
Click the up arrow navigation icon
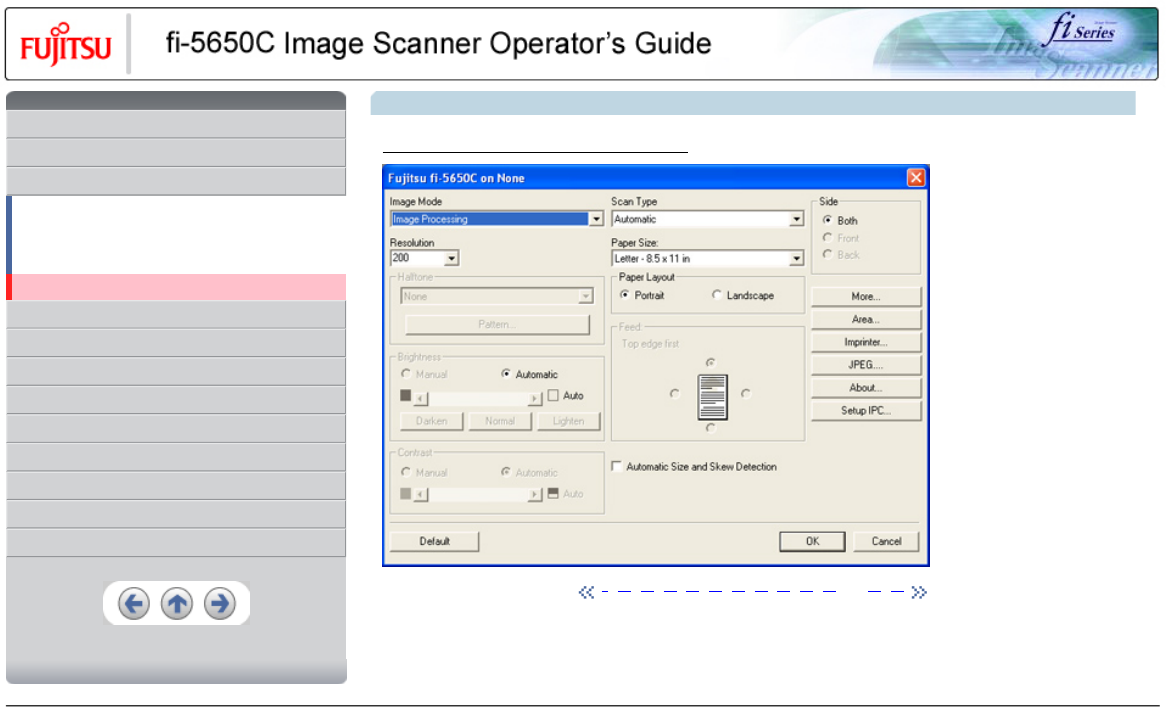(177, 603)
